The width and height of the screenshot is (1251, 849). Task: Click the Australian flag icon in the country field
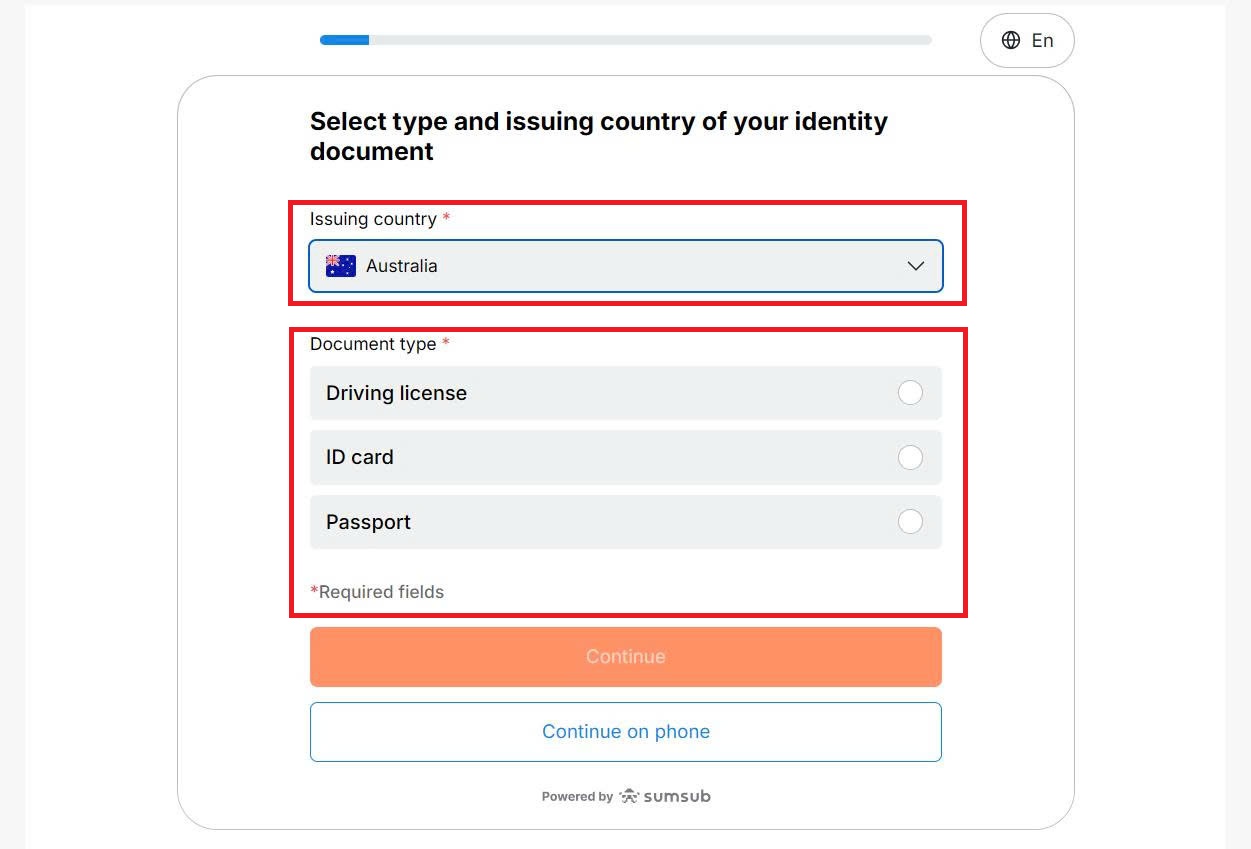[338, 265]
